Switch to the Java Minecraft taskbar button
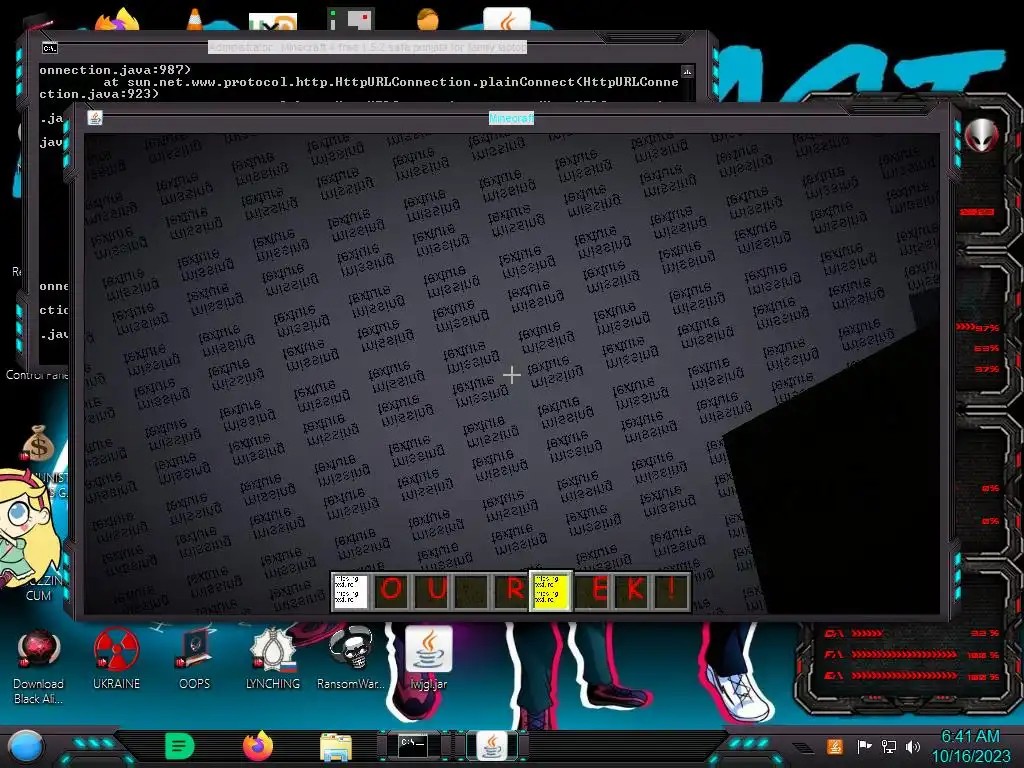 coord(492,746)
